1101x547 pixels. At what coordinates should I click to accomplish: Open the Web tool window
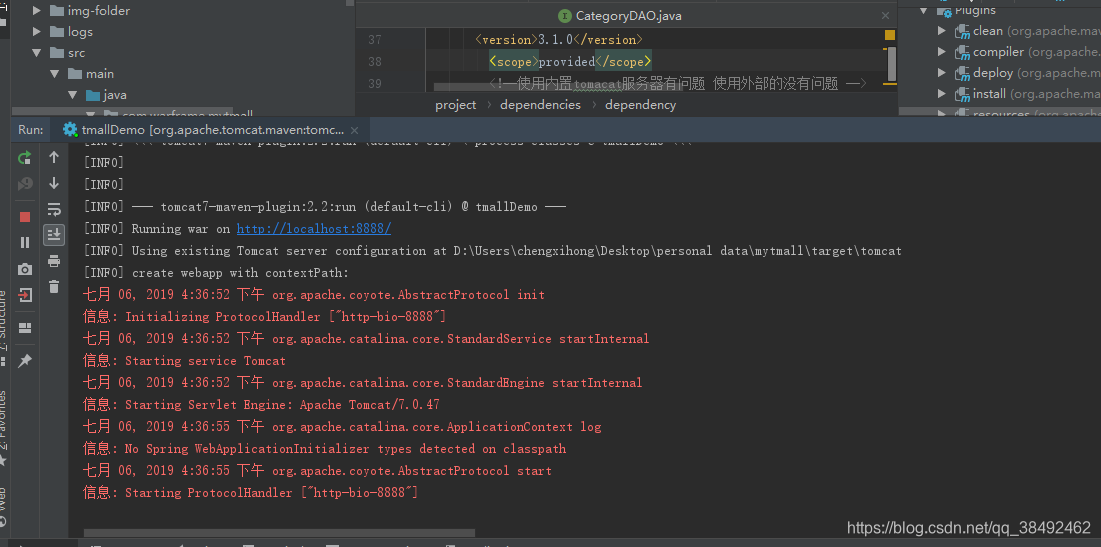tap(4, 497)
